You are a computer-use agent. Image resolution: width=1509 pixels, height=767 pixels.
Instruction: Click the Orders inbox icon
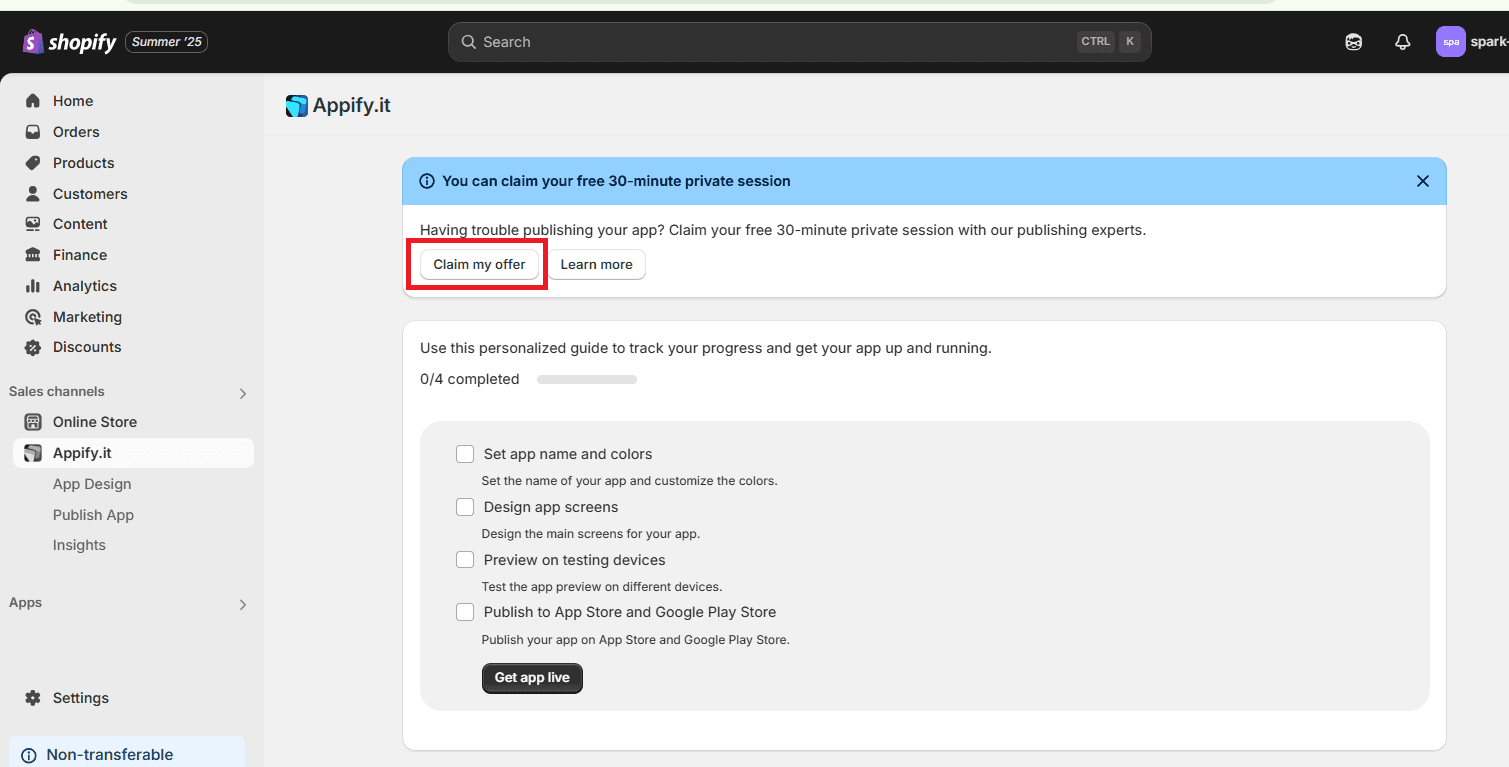pyautogui.click(x=33, y=132)
